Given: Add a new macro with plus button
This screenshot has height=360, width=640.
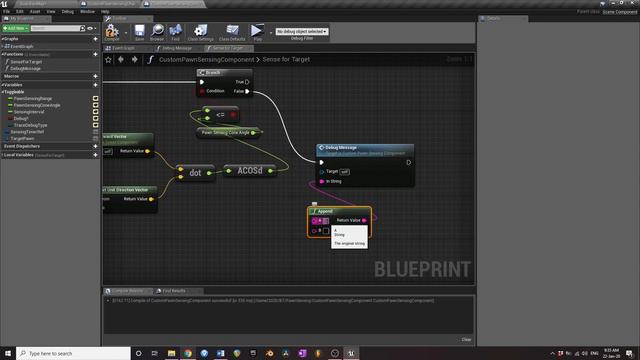Looking at the screenshot, I should click(x=96, y=76).
